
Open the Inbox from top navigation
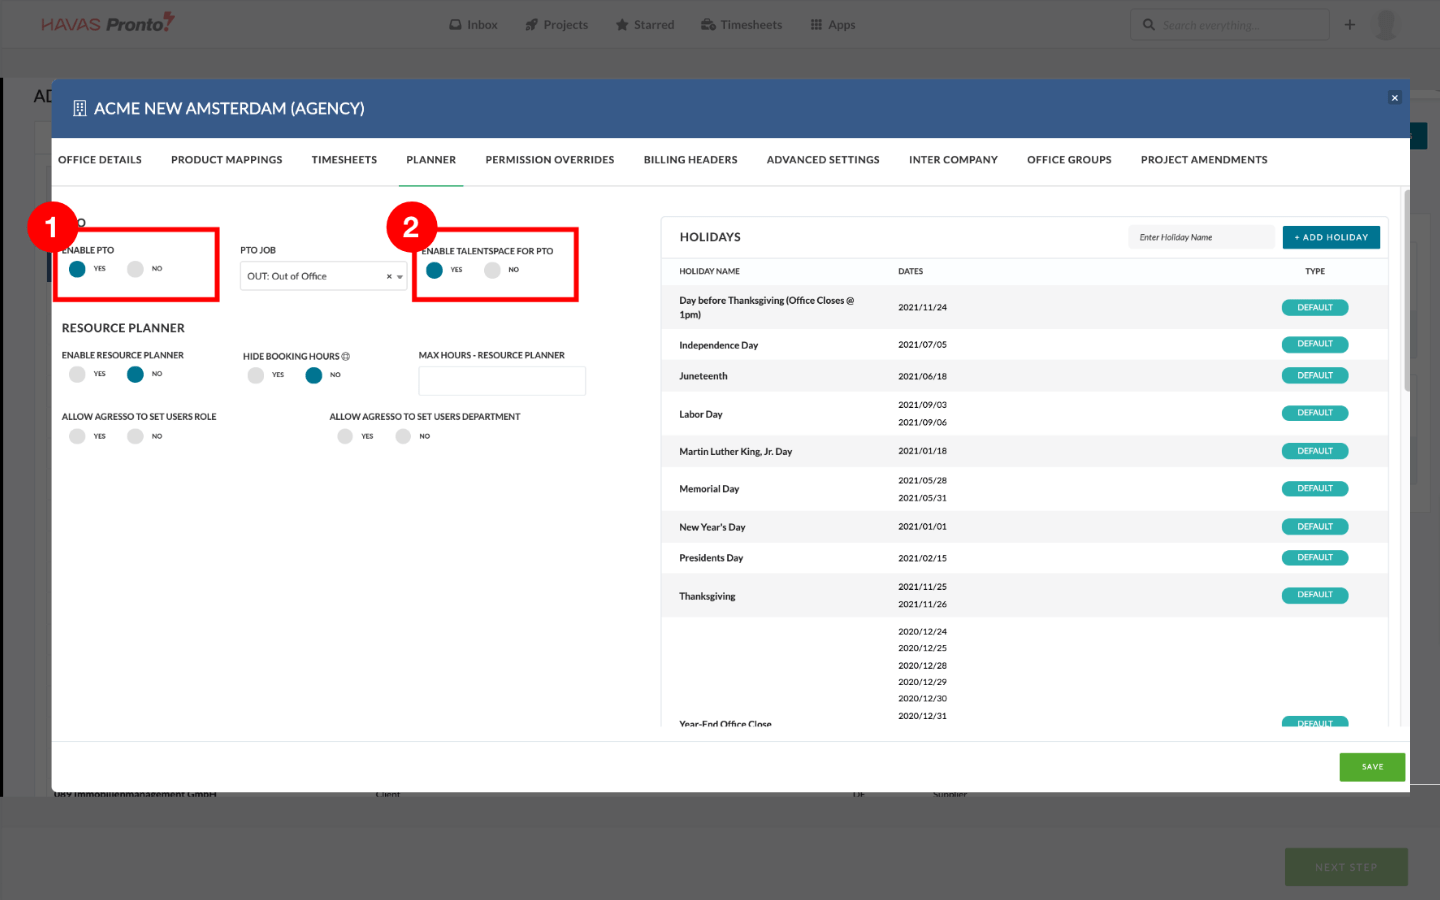click(473, 25)
